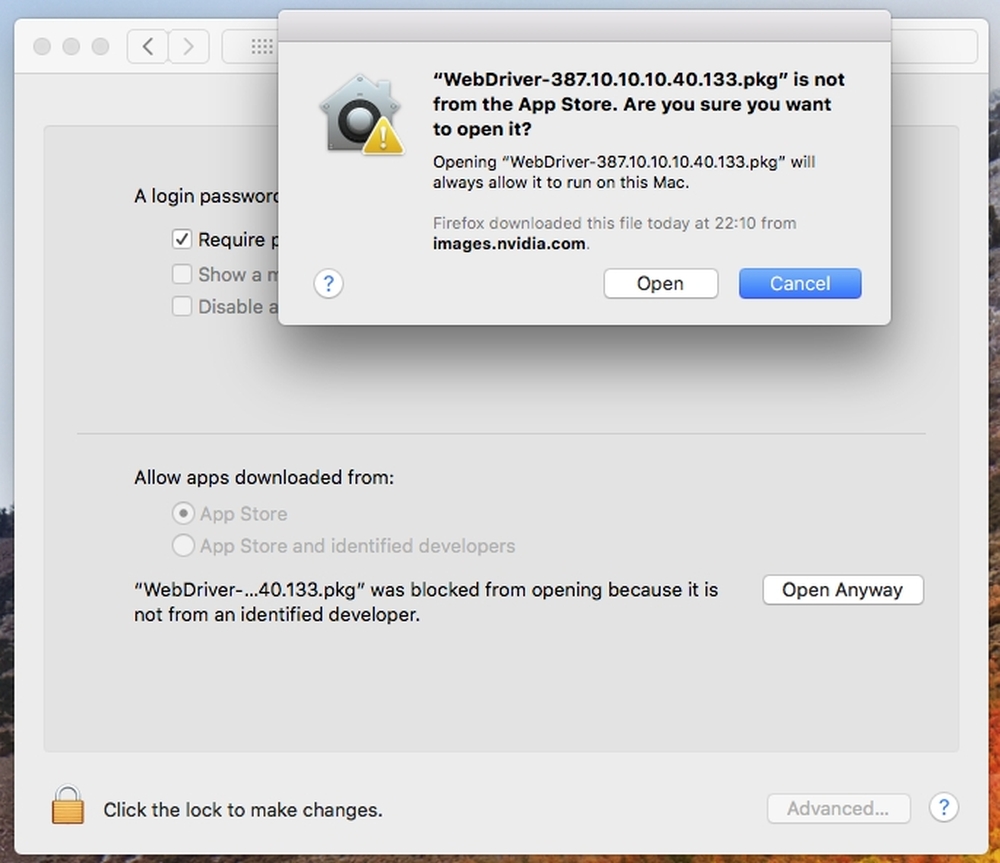Minimize the System Preferences window
The width and height of the screenshot is (1000, 863).
click(71, 46)
